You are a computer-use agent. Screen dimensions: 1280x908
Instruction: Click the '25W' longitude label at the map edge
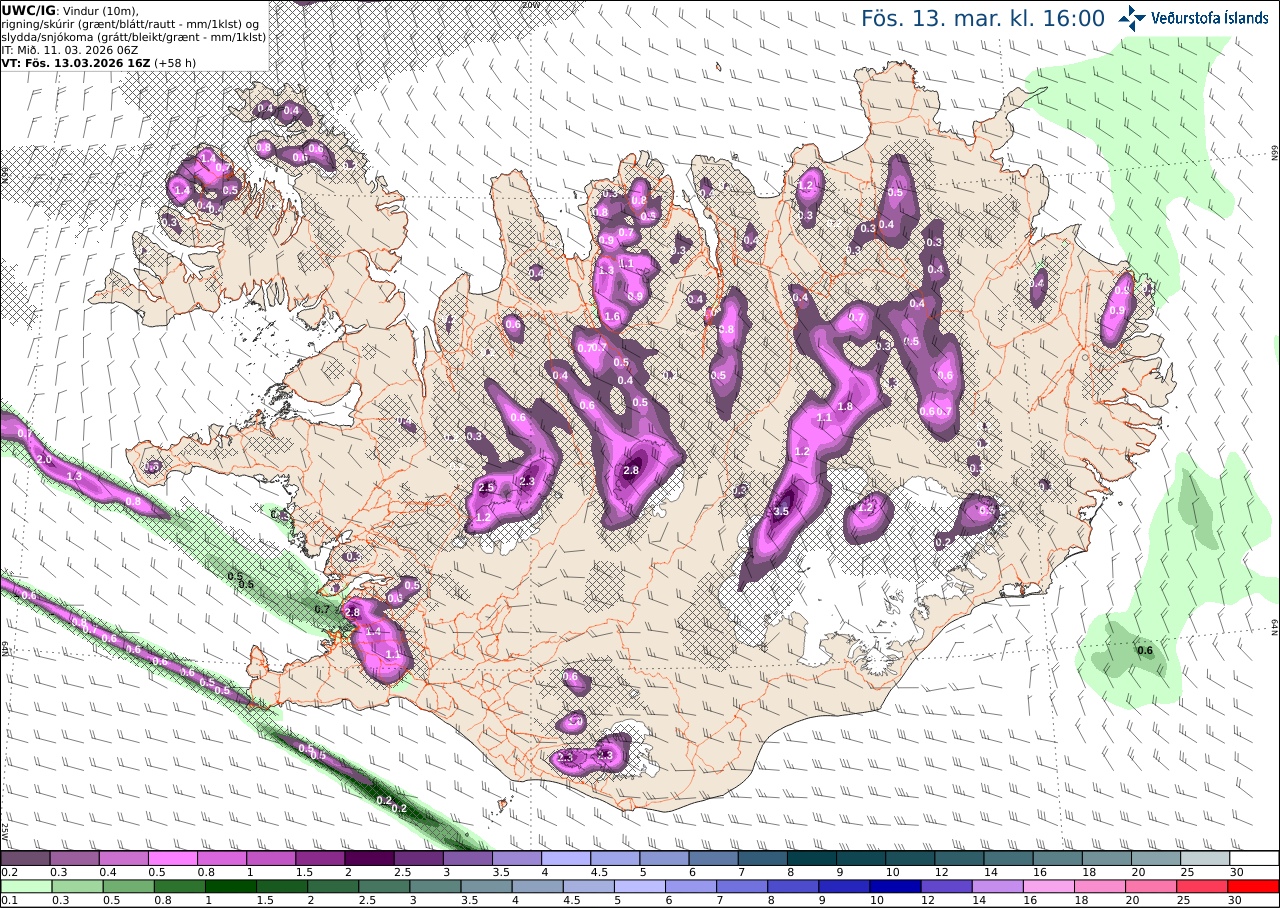pos(5,831)
